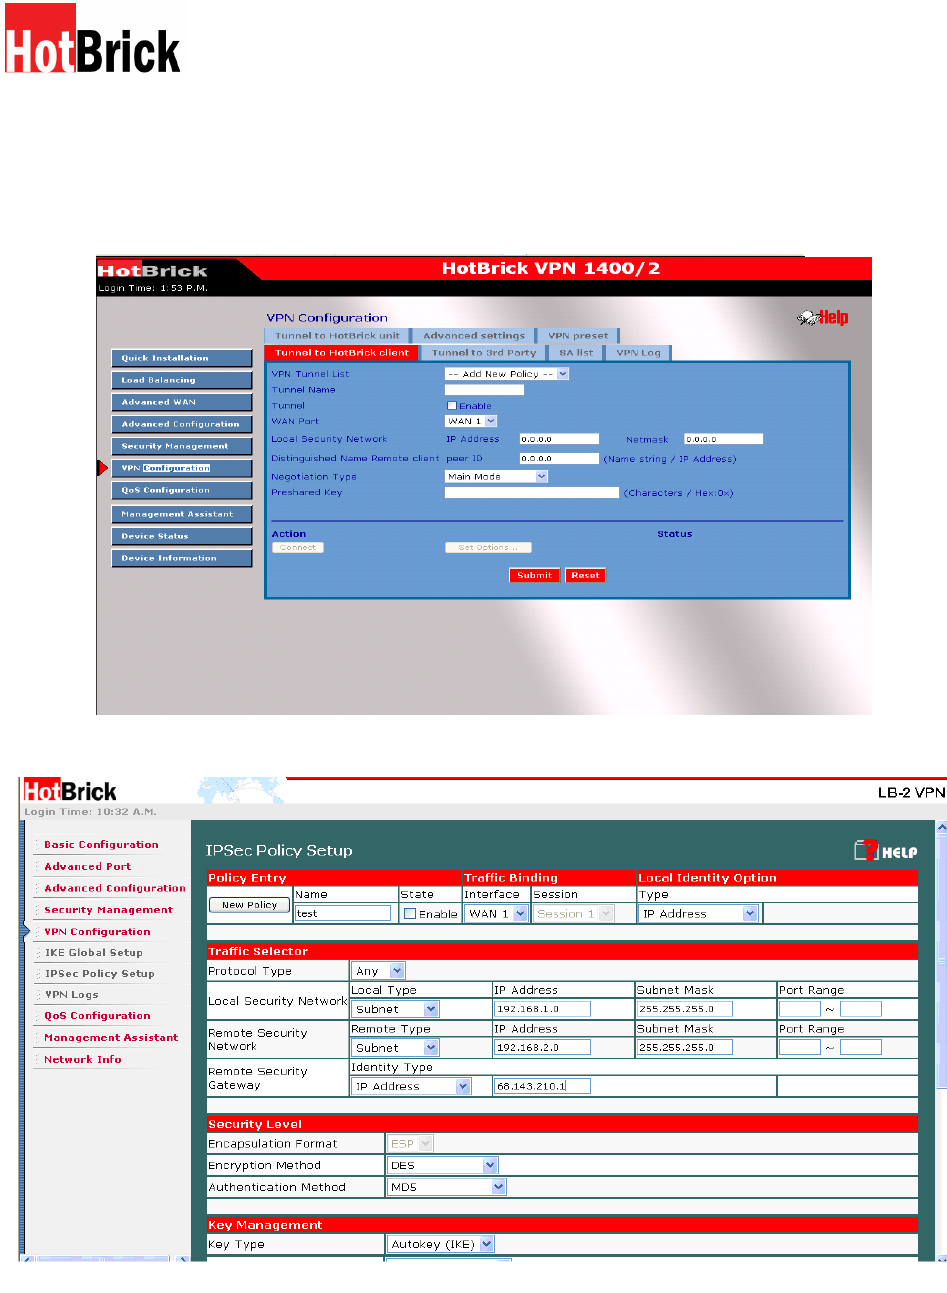The image size is (947, 1293).
Task: Open Advanced Configuration link in LB-2 sidebar
Action: (x=115, y=888)
